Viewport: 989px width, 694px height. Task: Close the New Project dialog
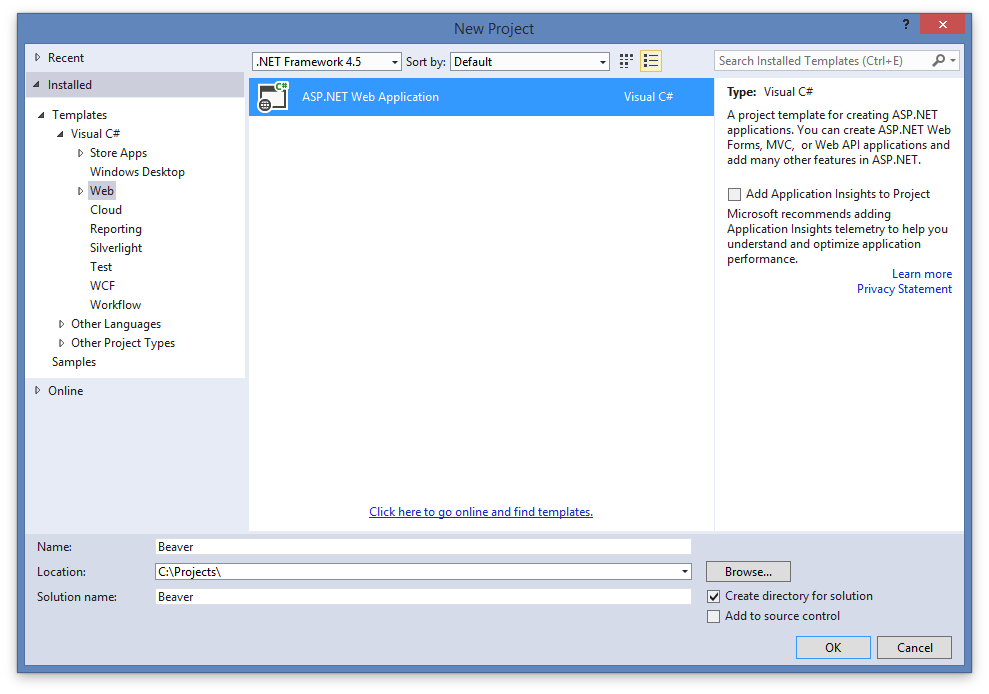[x=942, y=25]
